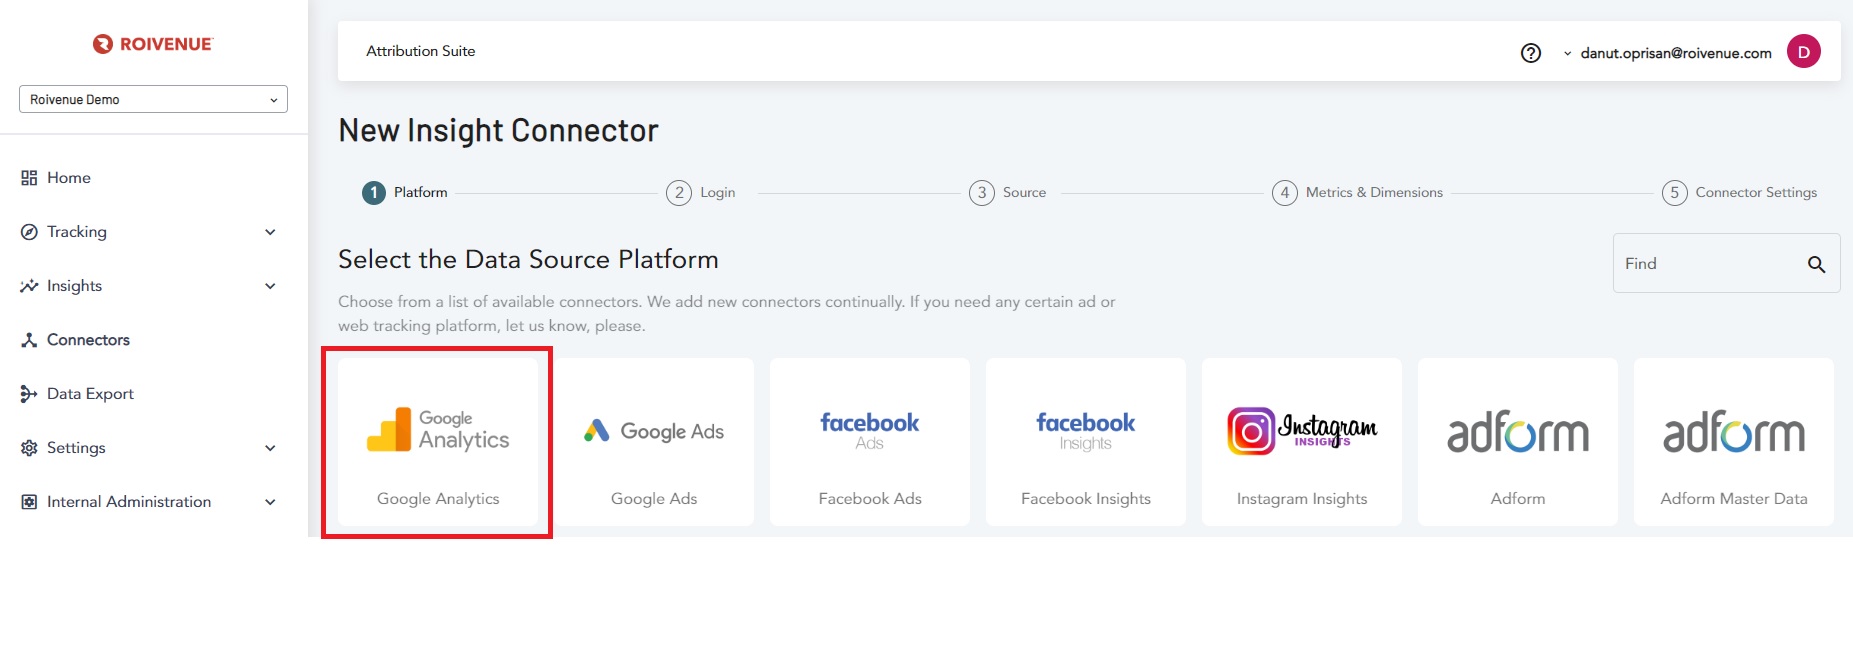
Task: Click the Insights chart icon
Action: [x=29, y=286]
